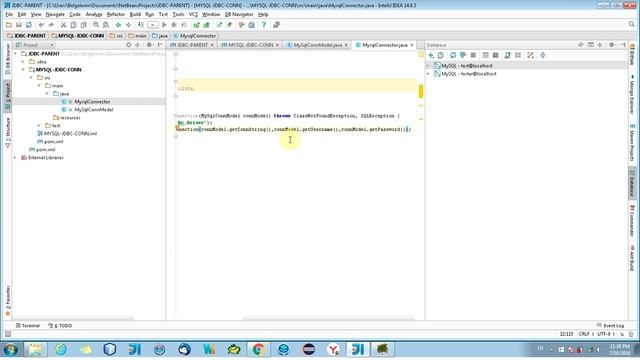Viewport: 640px width, 360px height.
Task: Open the Refactor menu
Action: 116,14
